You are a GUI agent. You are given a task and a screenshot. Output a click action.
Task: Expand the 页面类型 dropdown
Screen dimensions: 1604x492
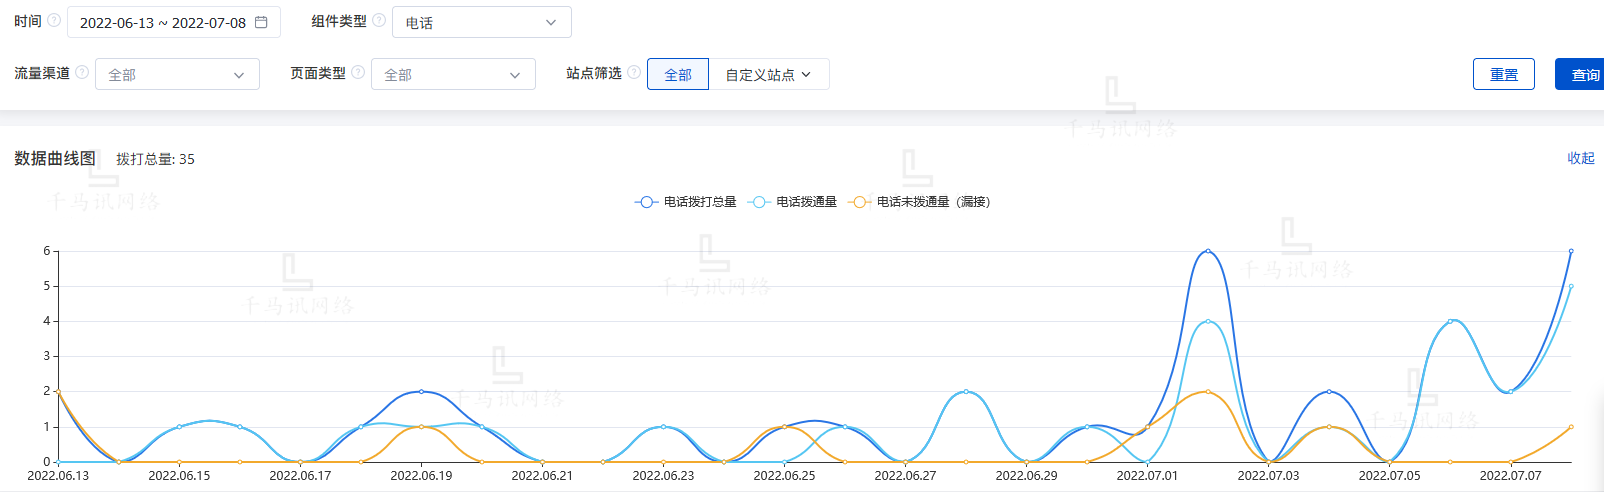(x=453, y=74)
